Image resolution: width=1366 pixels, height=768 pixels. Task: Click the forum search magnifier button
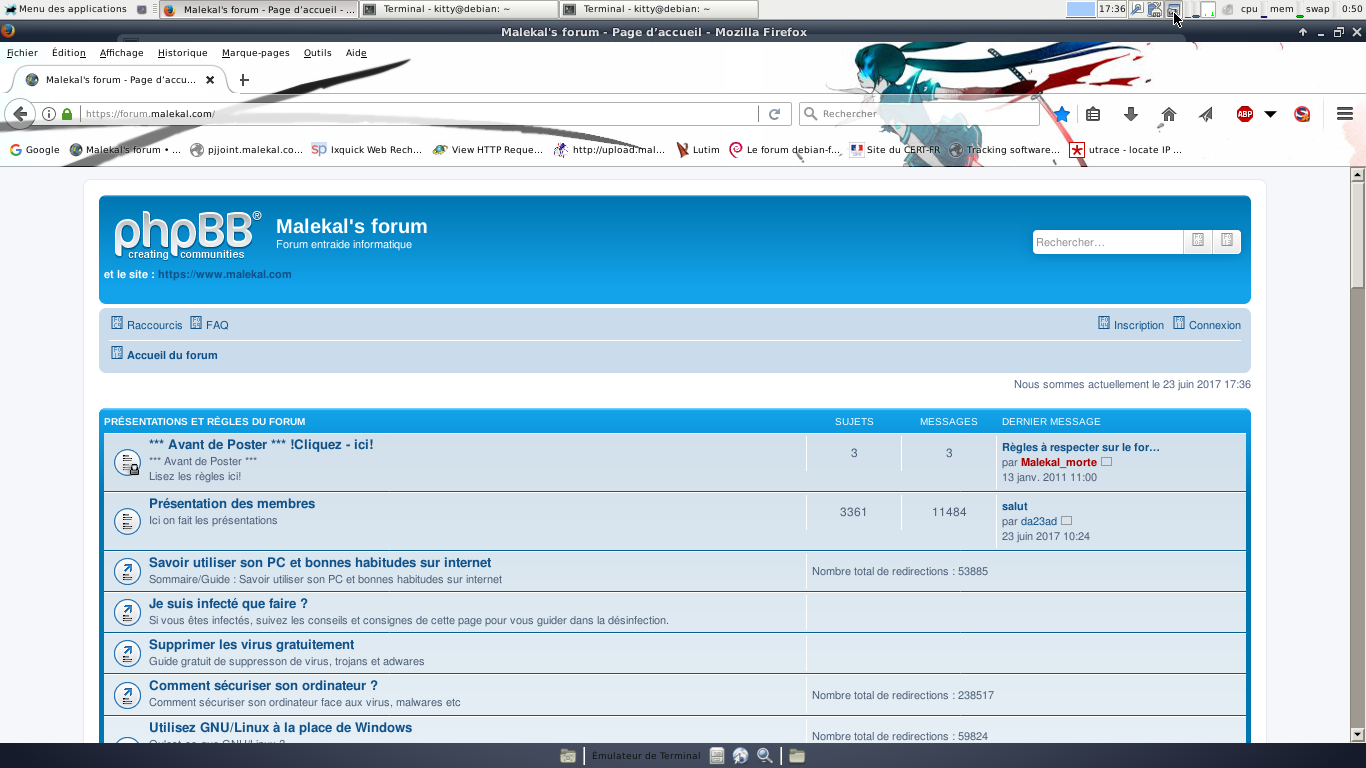1197,241
